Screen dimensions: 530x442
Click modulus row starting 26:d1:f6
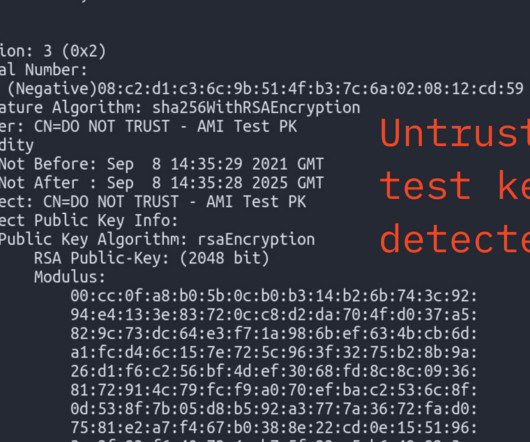coord(273,372)
